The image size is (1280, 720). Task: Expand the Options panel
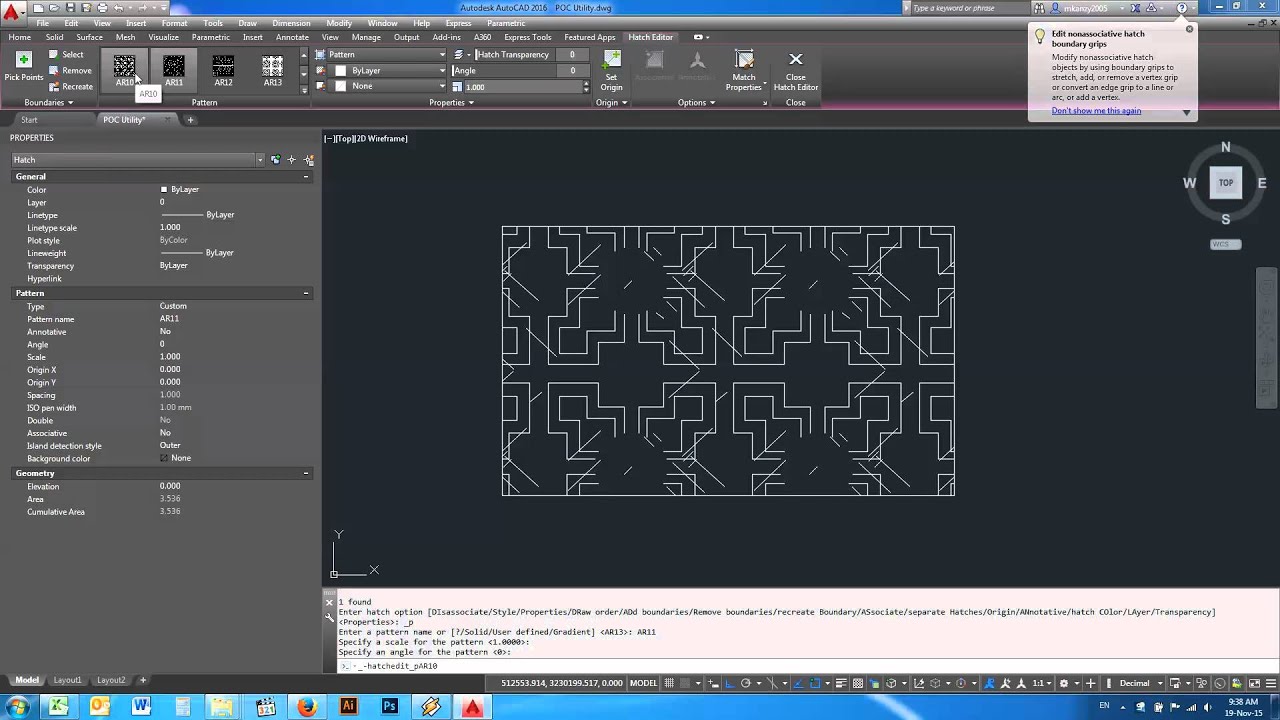(696, 103)
